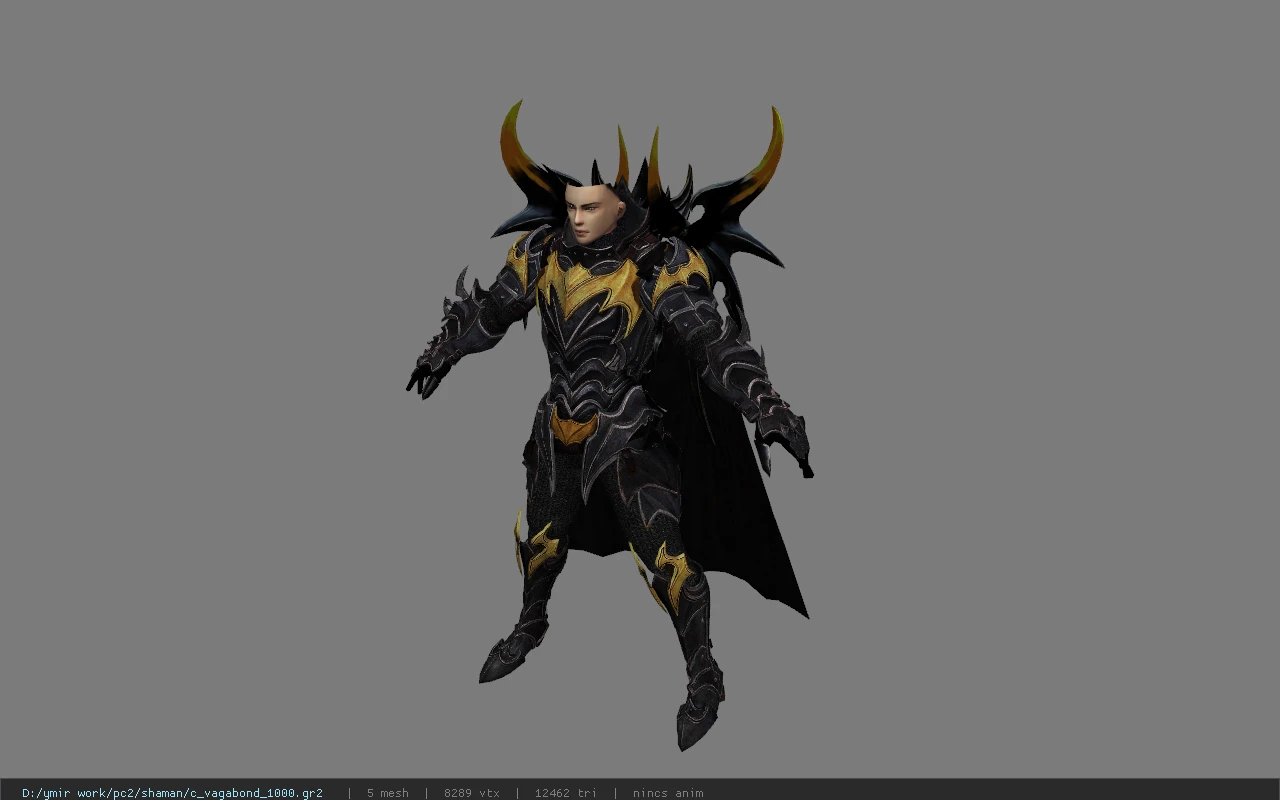Click the '5 mesh' status entry
Viewport: 1280px width, 800px height.
[x=387, y=793]
